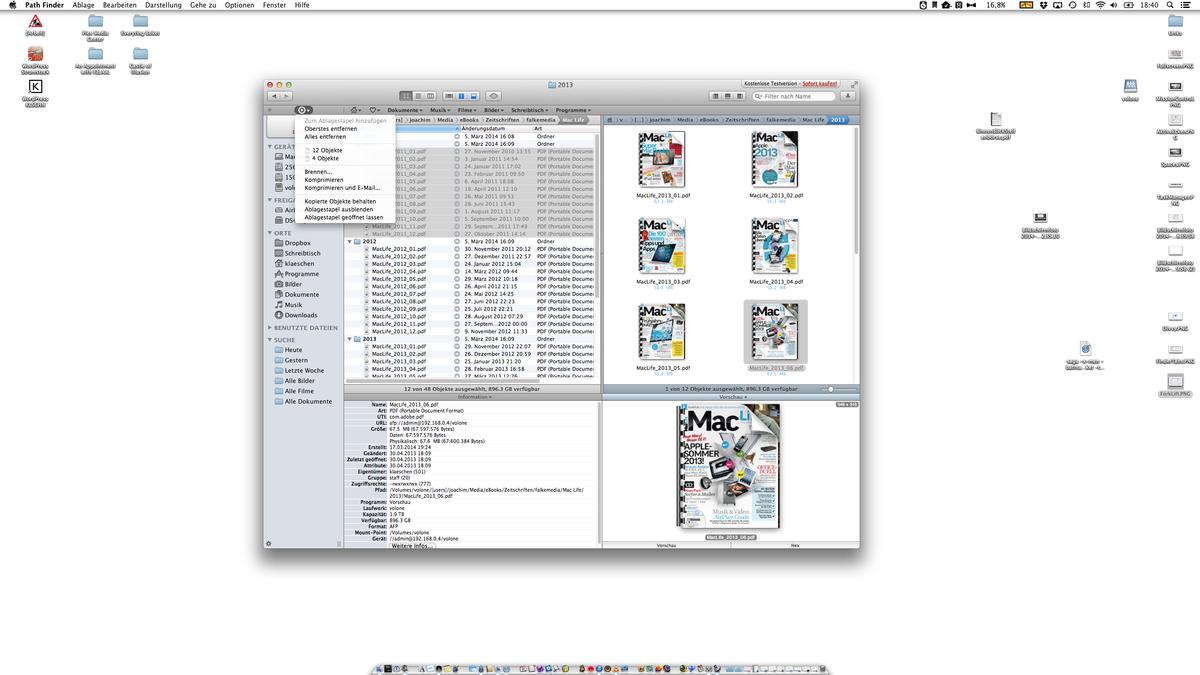Open the home icon favorites dropdown
The width and height of the screenshot is (1200, 675).
tap(356, 110)
